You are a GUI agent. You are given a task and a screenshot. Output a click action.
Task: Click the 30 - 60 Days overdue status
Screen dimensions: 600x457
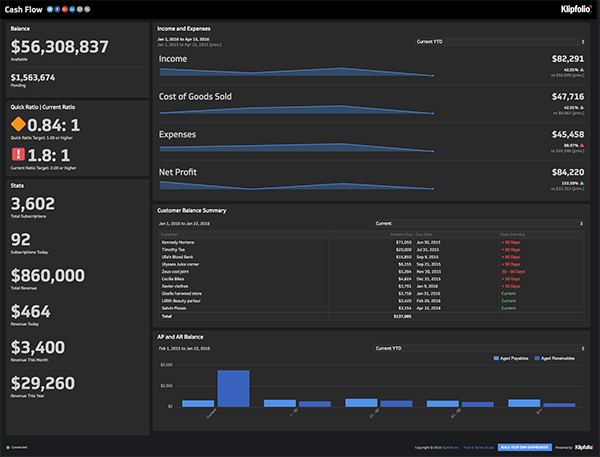(513, 272)
